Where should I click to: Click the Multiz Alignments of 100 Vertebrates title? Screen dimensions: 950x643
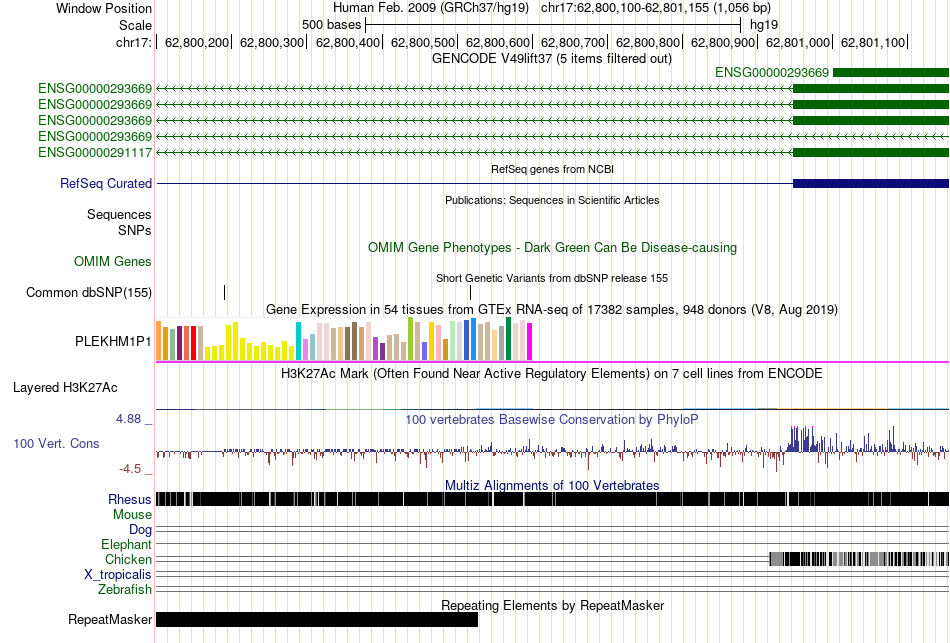552,485
